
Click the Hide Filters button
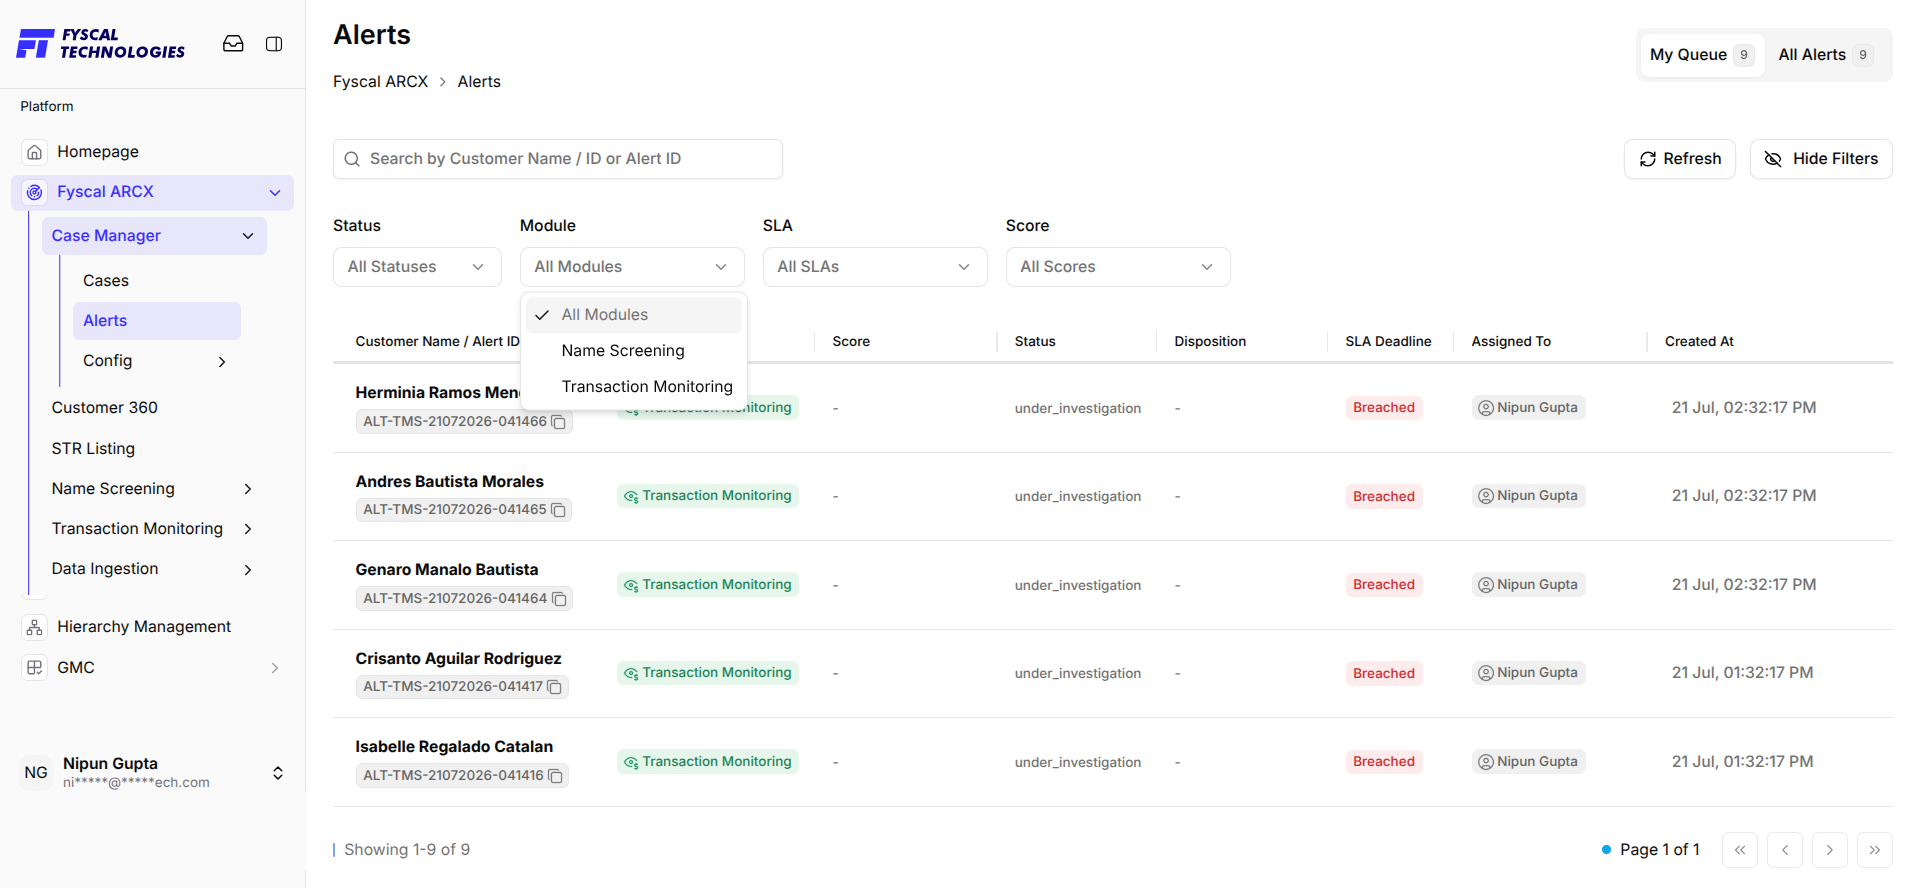point(1821,159)
